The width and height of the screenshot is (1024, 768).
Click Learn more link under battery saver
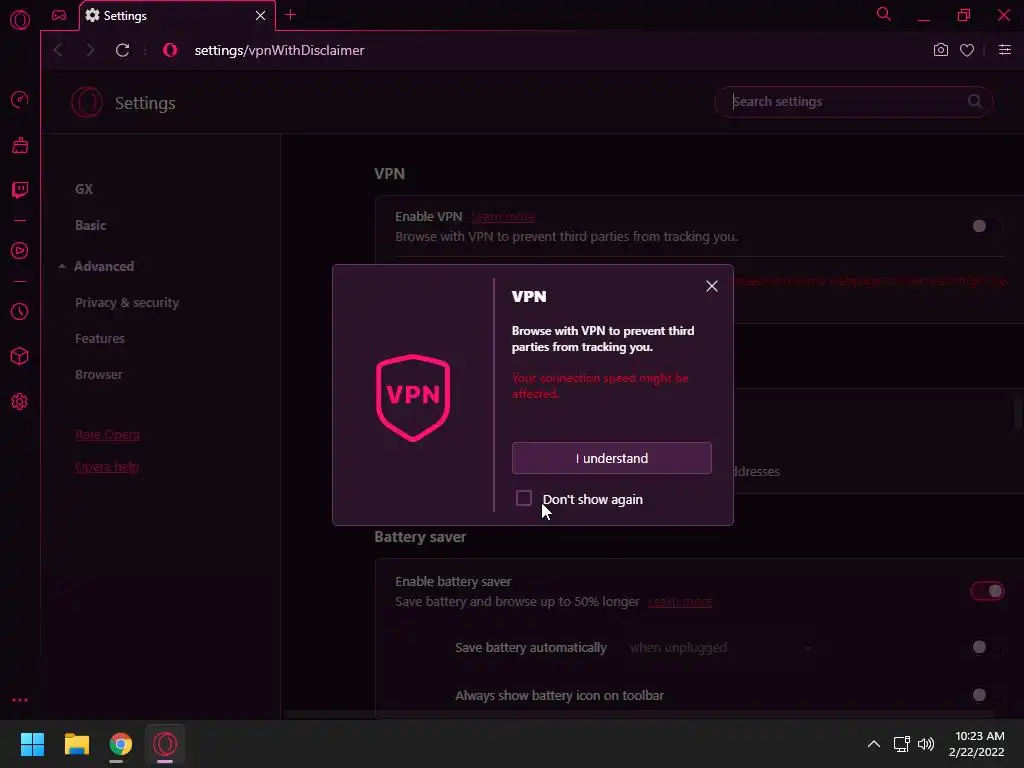click(680, 601)
